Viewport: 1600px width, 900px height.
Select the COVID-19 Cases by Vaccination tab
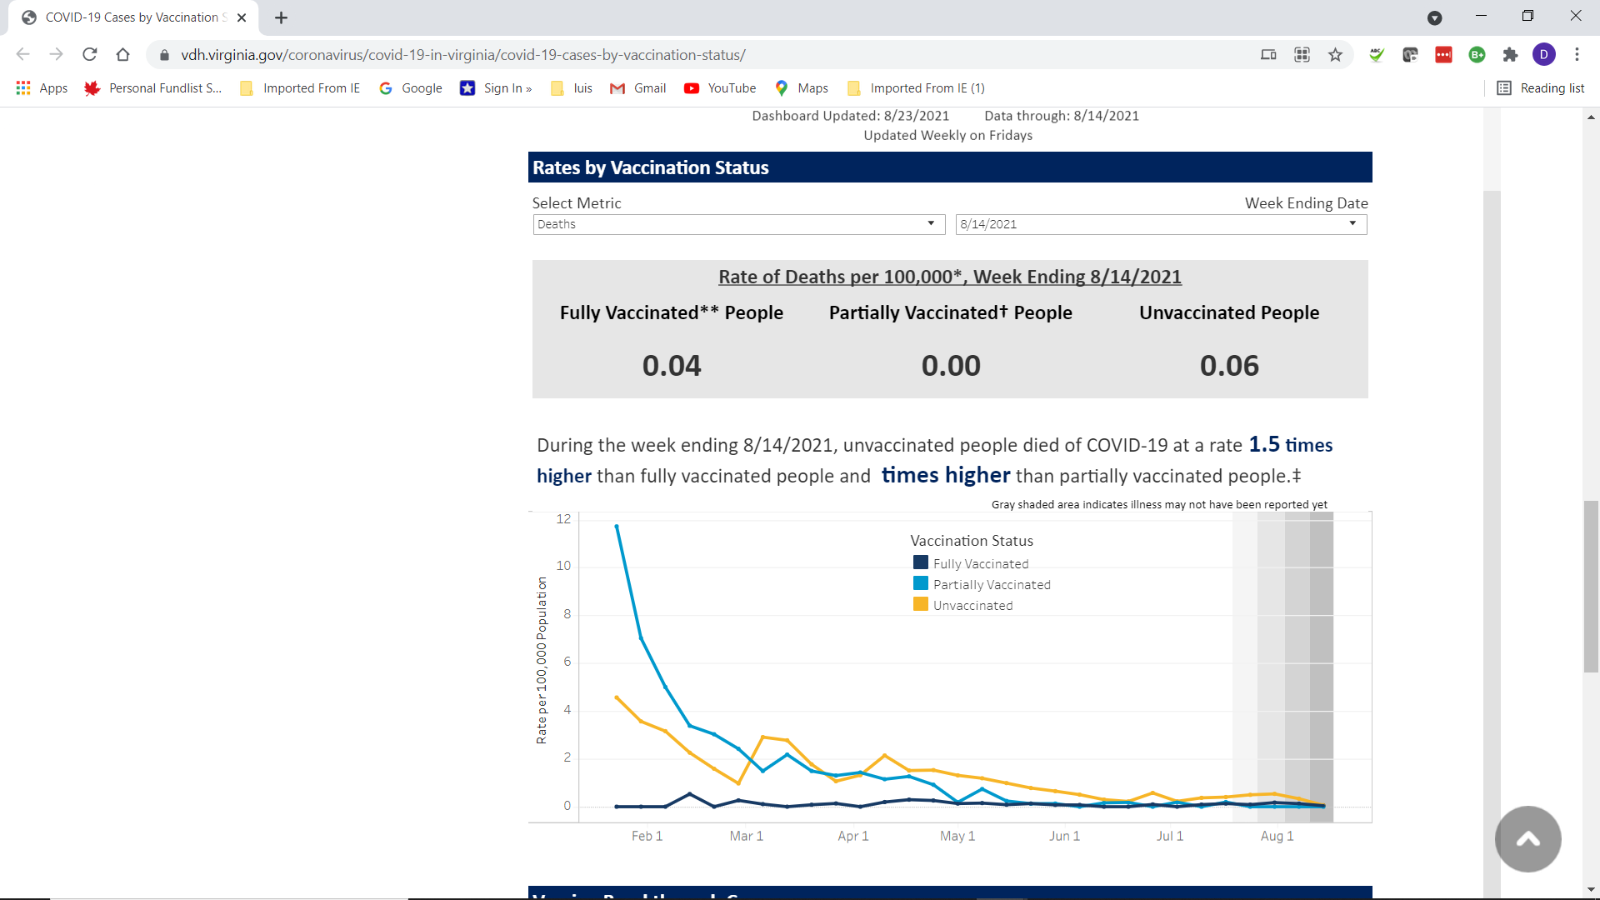[132, 18]
